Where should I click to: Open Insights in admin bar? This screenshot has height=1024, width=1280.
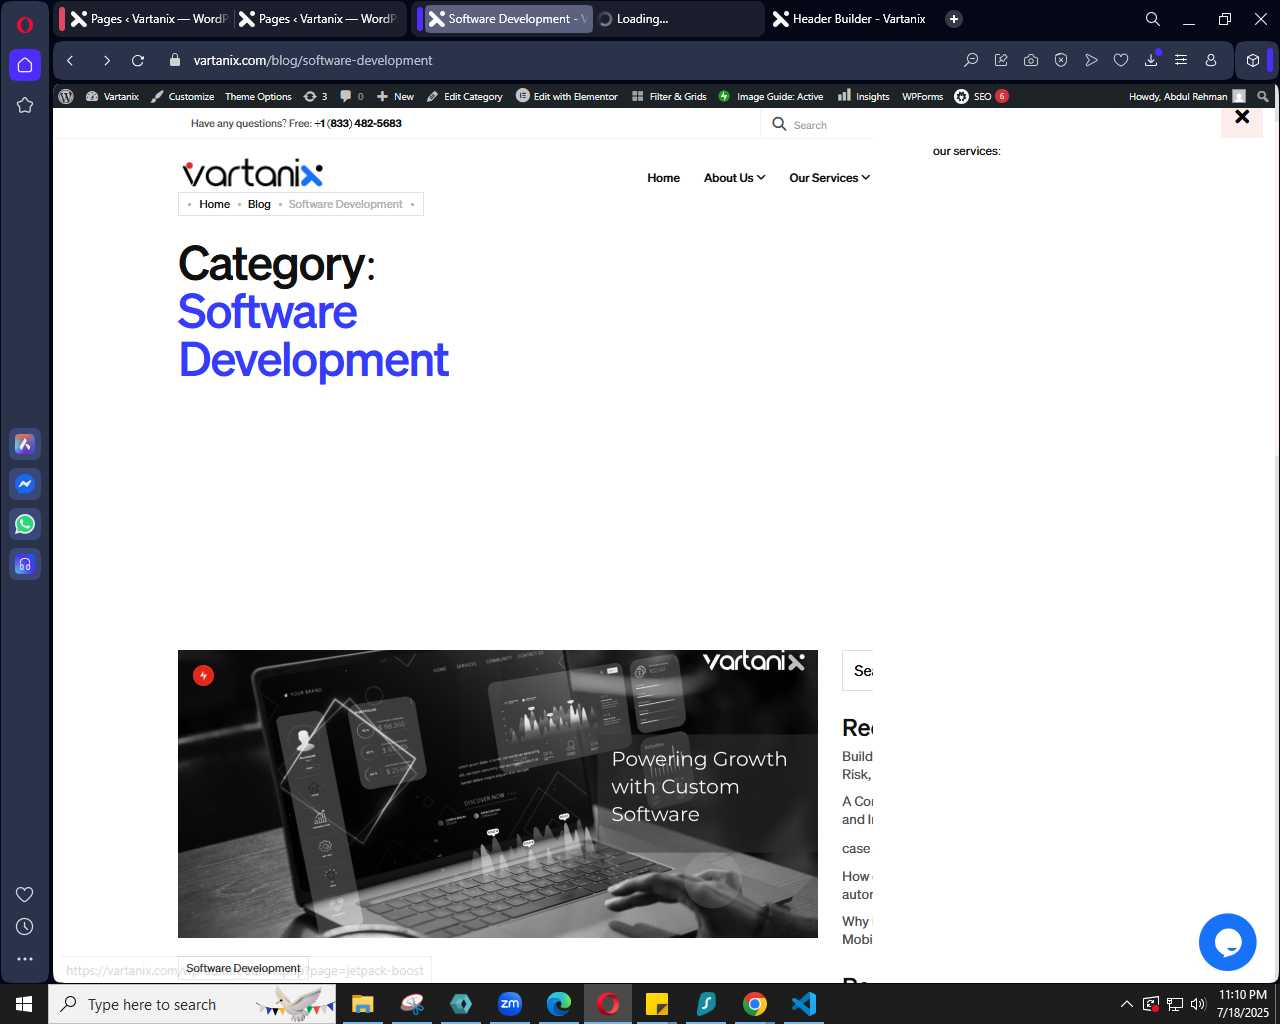click(x=863, y=96)
